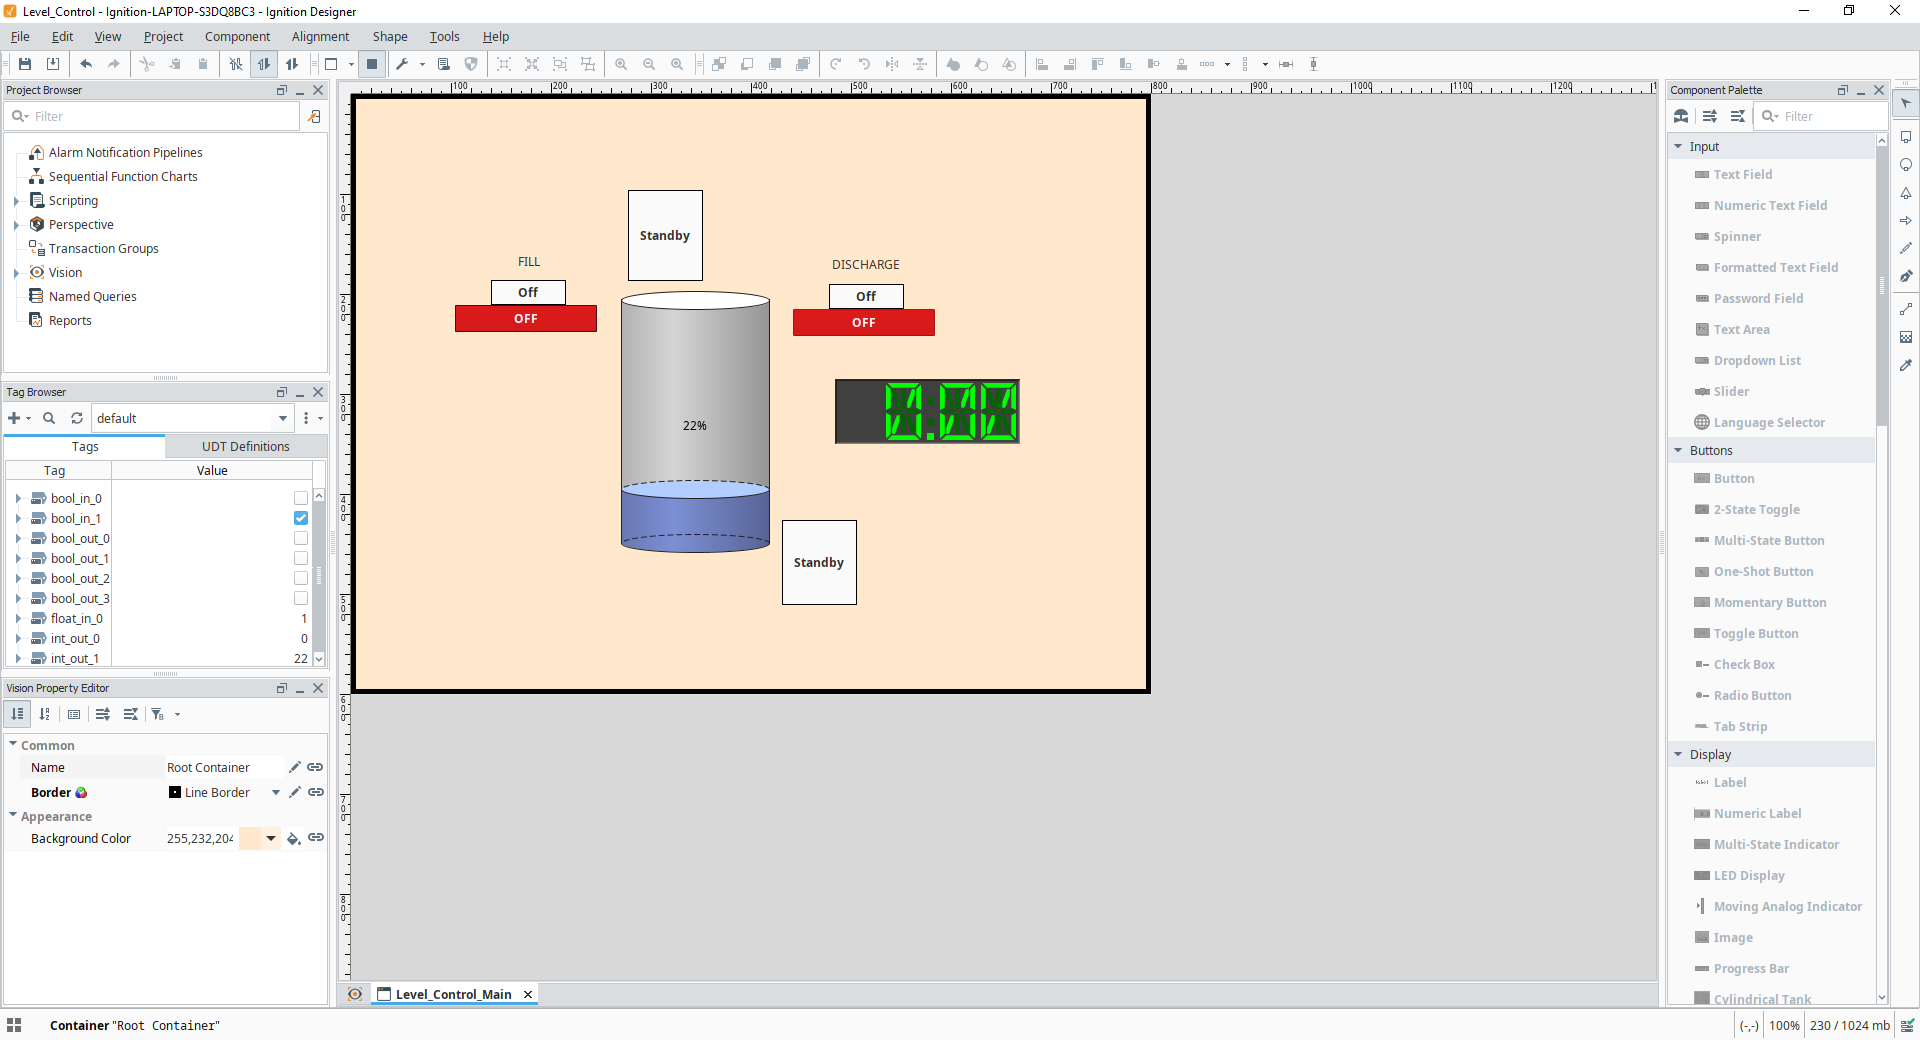Toggle the bool_out_2 value checkbox
The image size is (1920, 1040).
coord(301,578)
